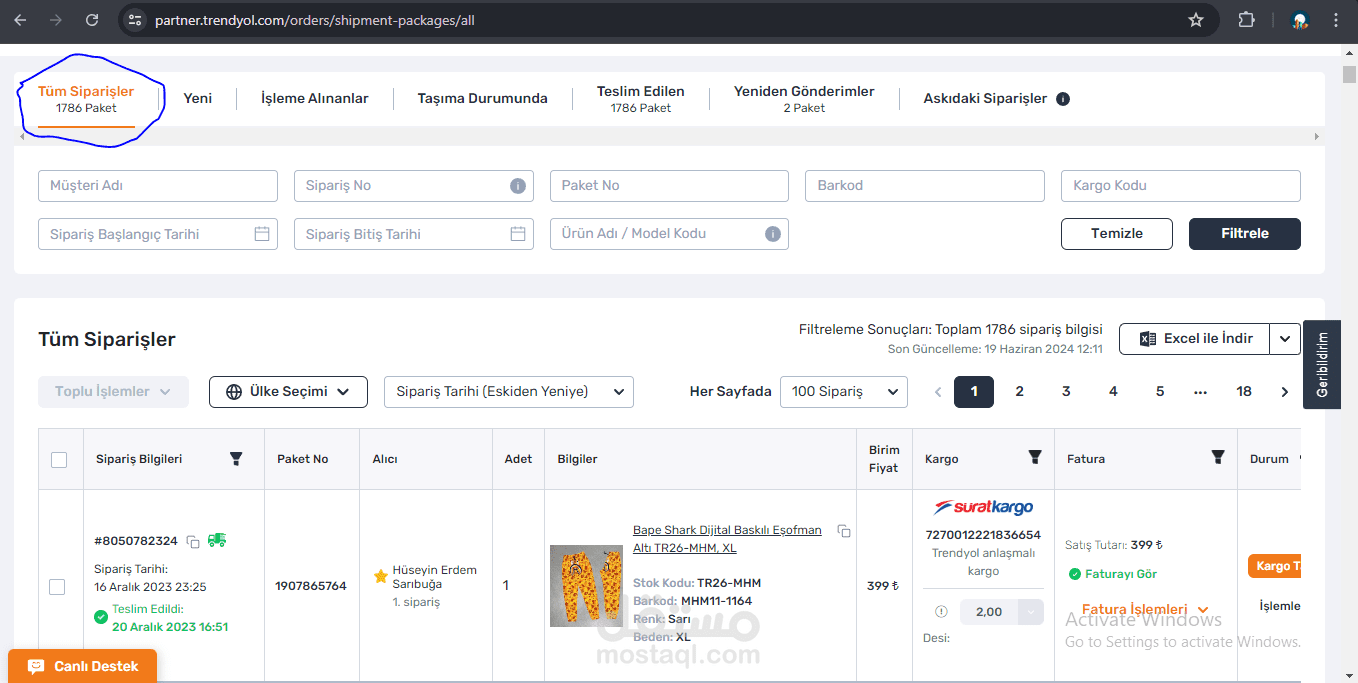Open calendar icon for Sipariş Bitiş Tarihi

tap(518, 234)
